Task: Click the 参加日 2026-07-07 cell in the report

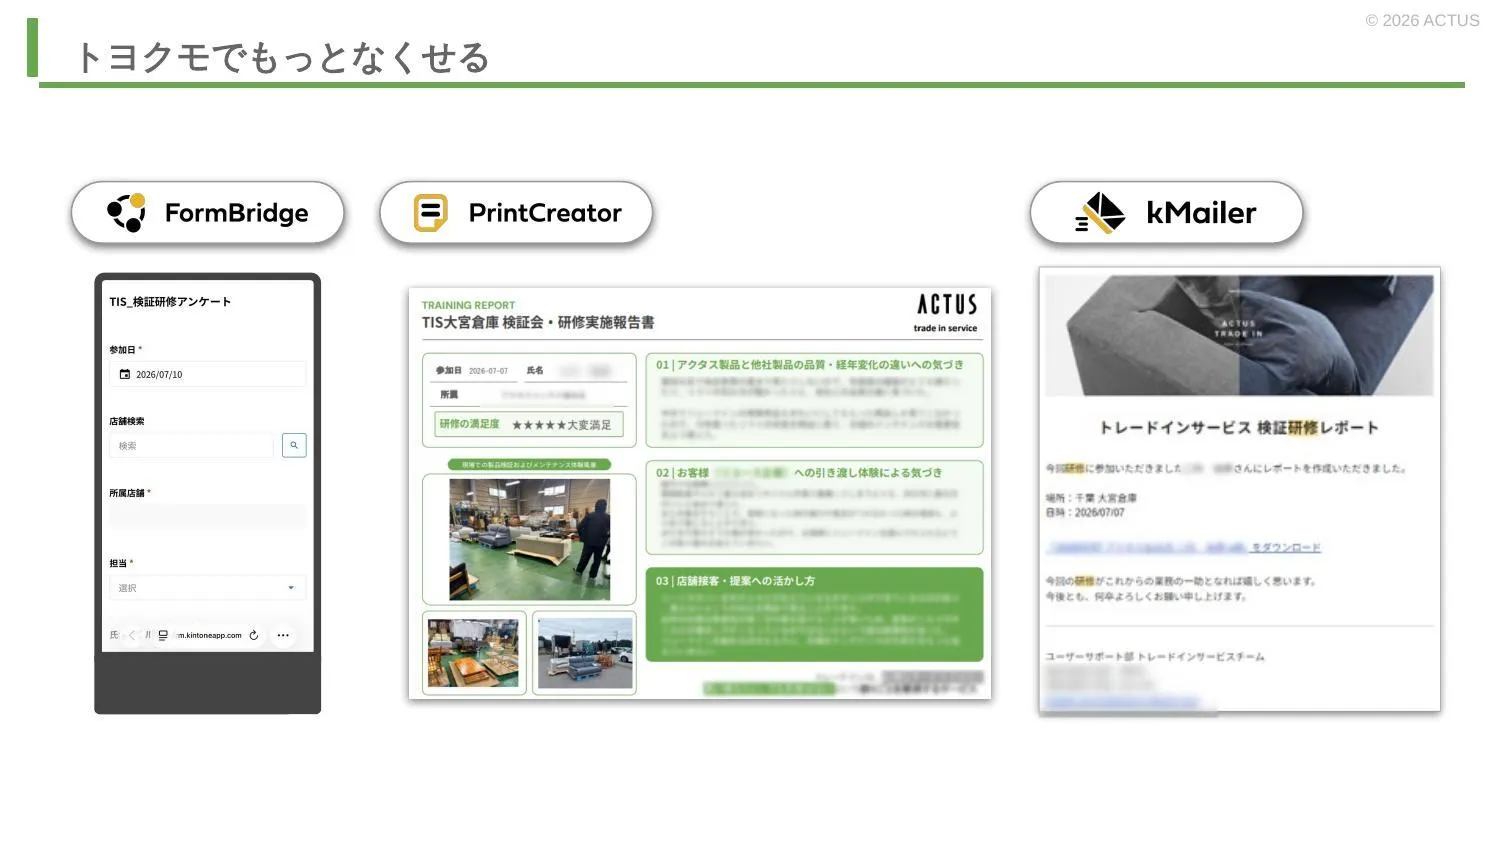Action: coord(471,370)
